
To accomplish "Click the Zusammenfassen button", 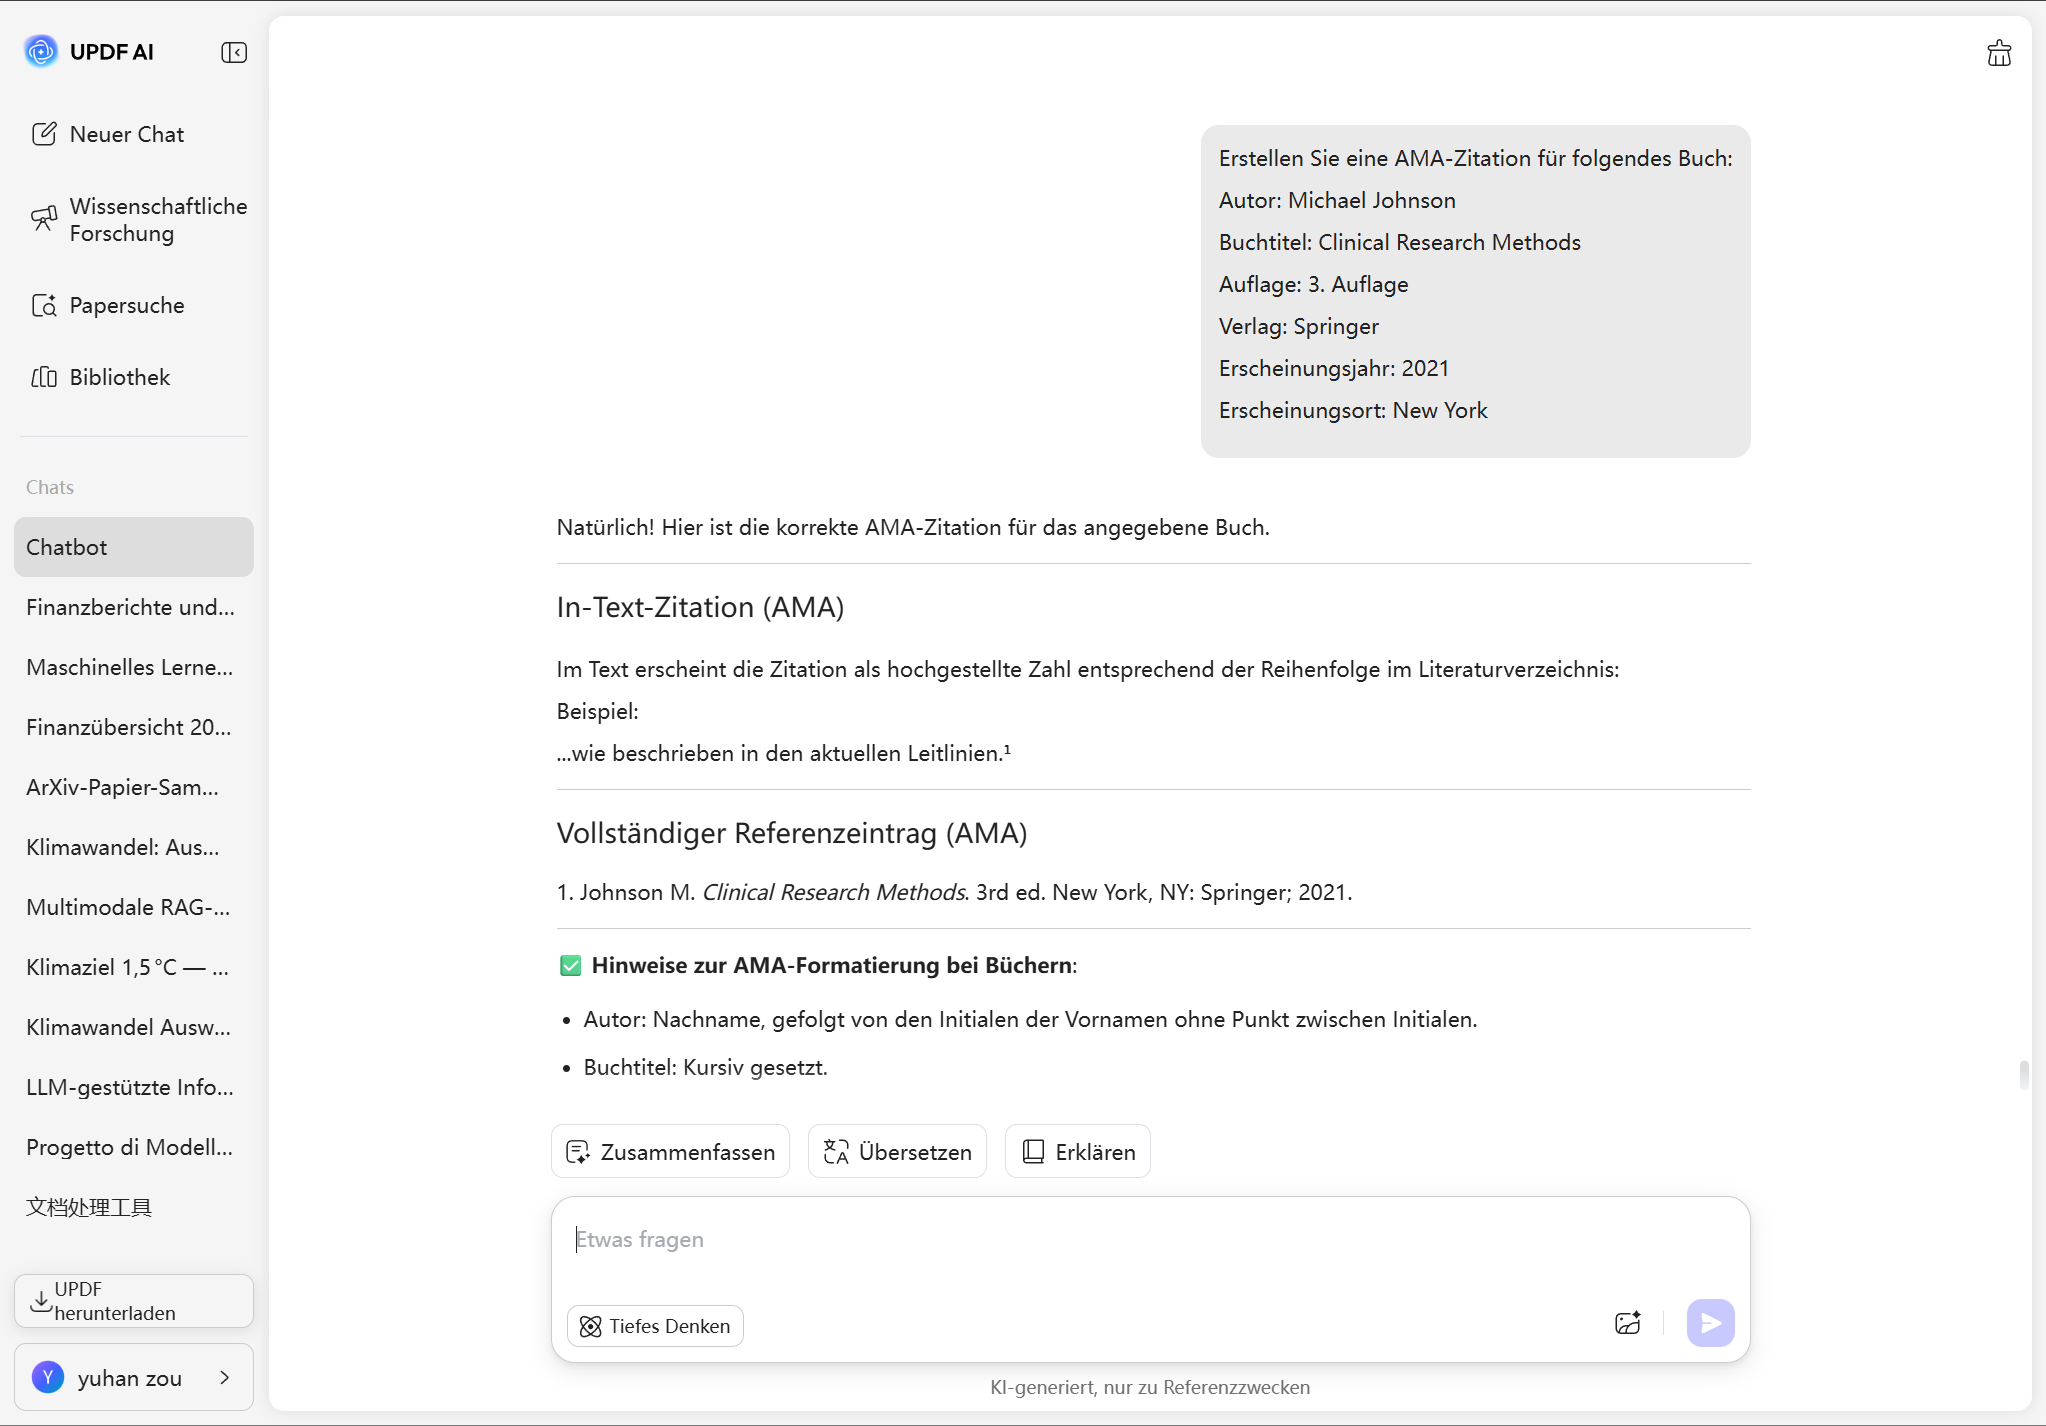I will click(670, 1151).
